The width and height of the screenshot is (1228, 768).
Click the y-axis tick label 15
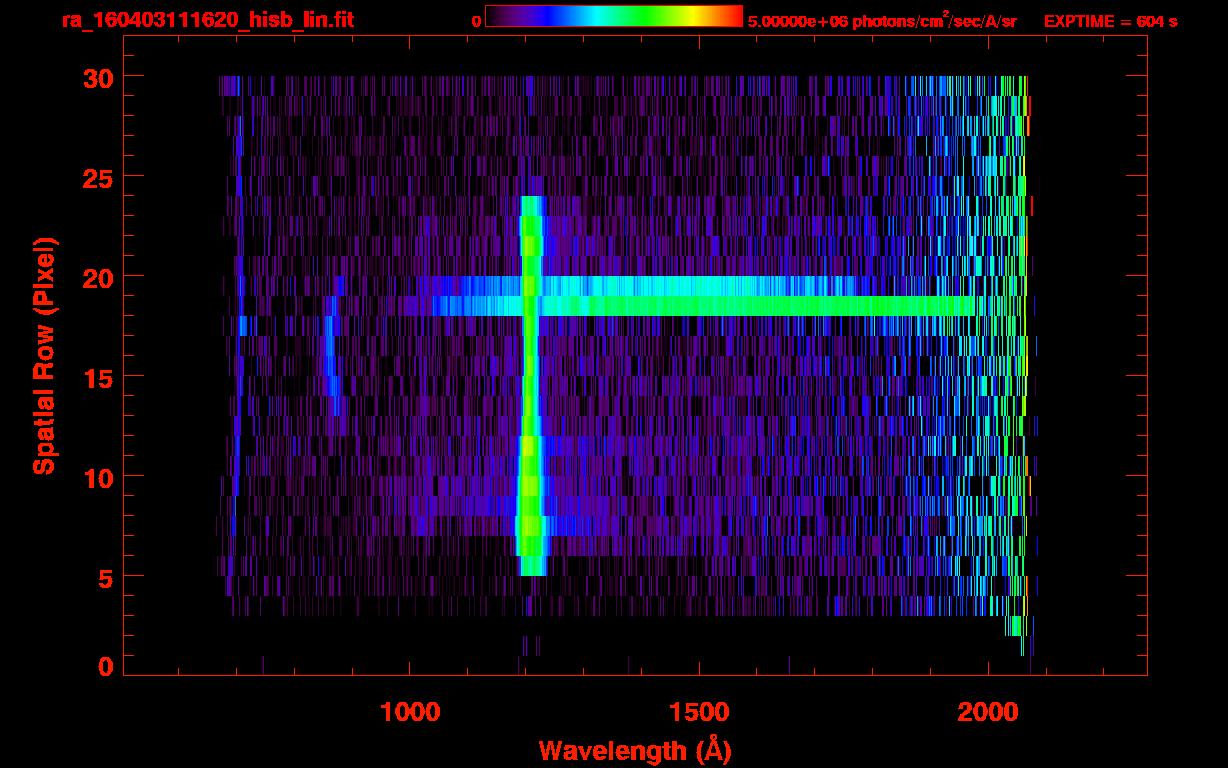pyautogui.click(x=97, y=377)
